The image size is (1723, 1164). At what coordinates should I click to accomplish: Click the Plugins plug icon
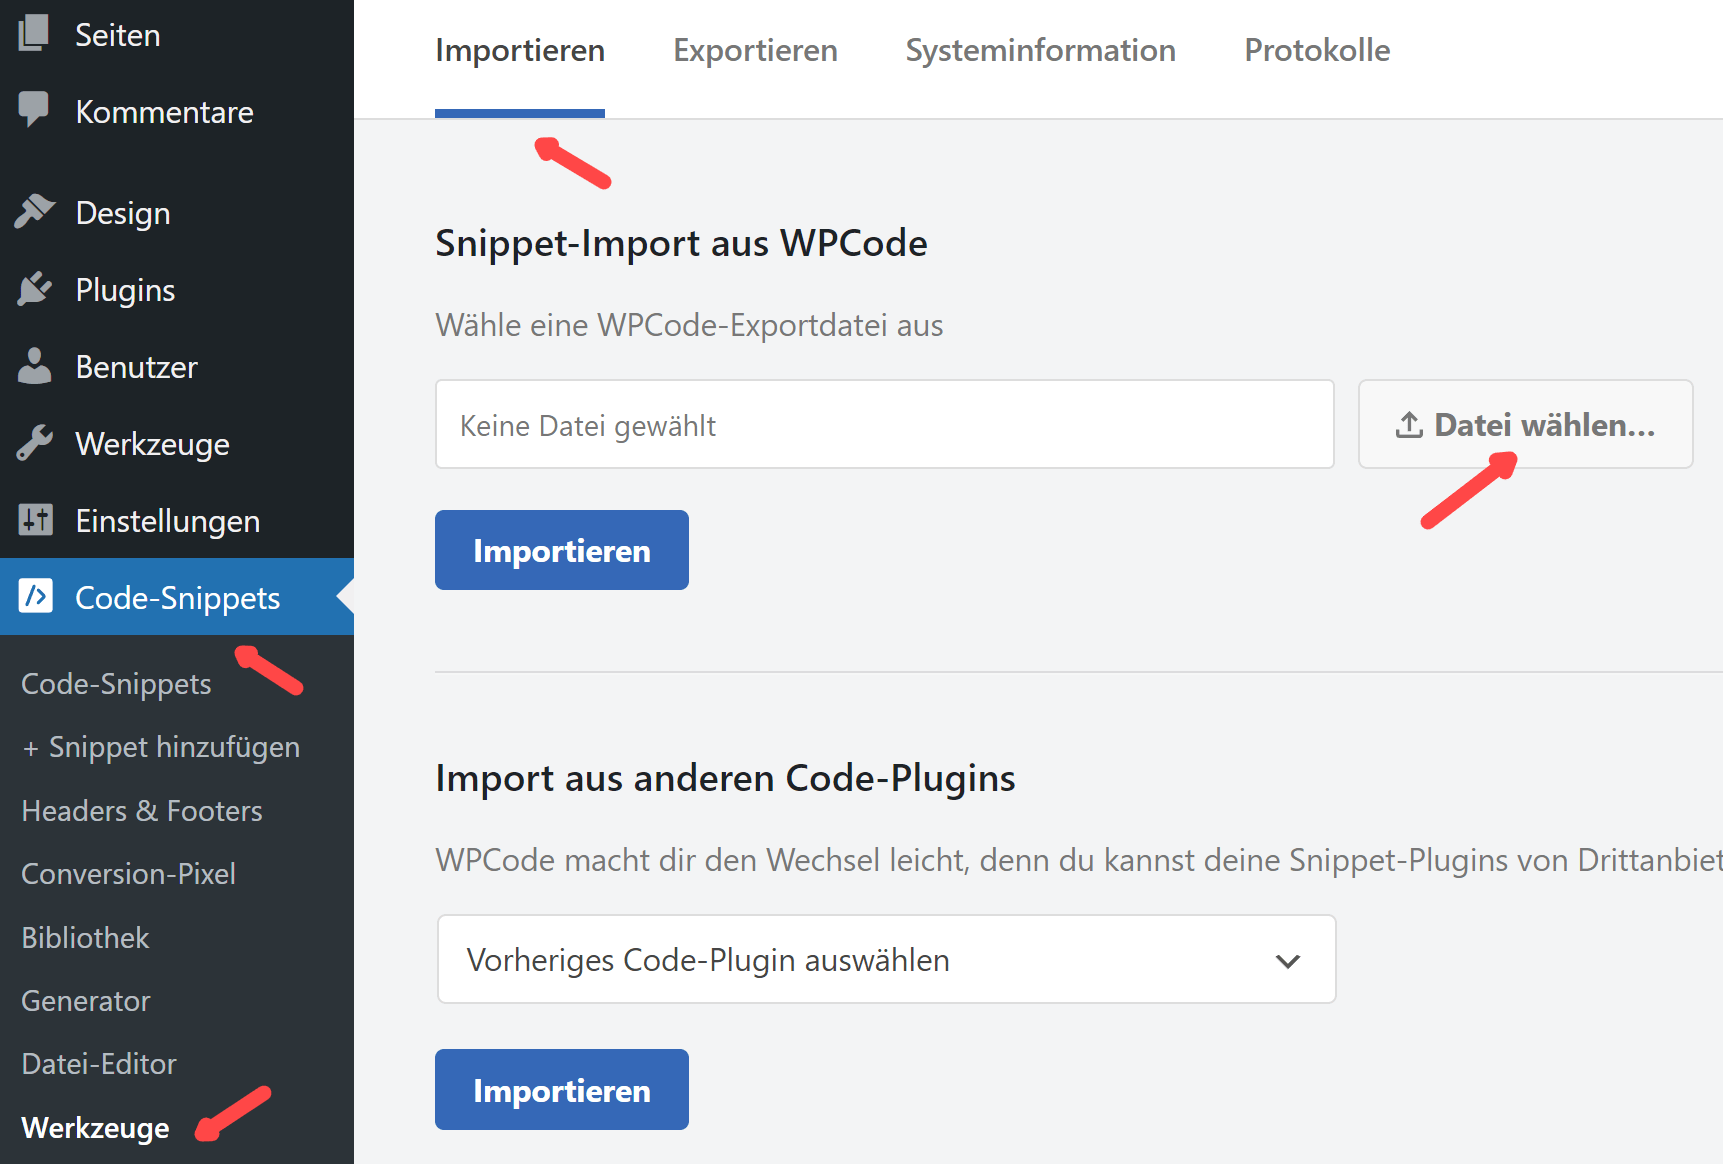point(35,289)
